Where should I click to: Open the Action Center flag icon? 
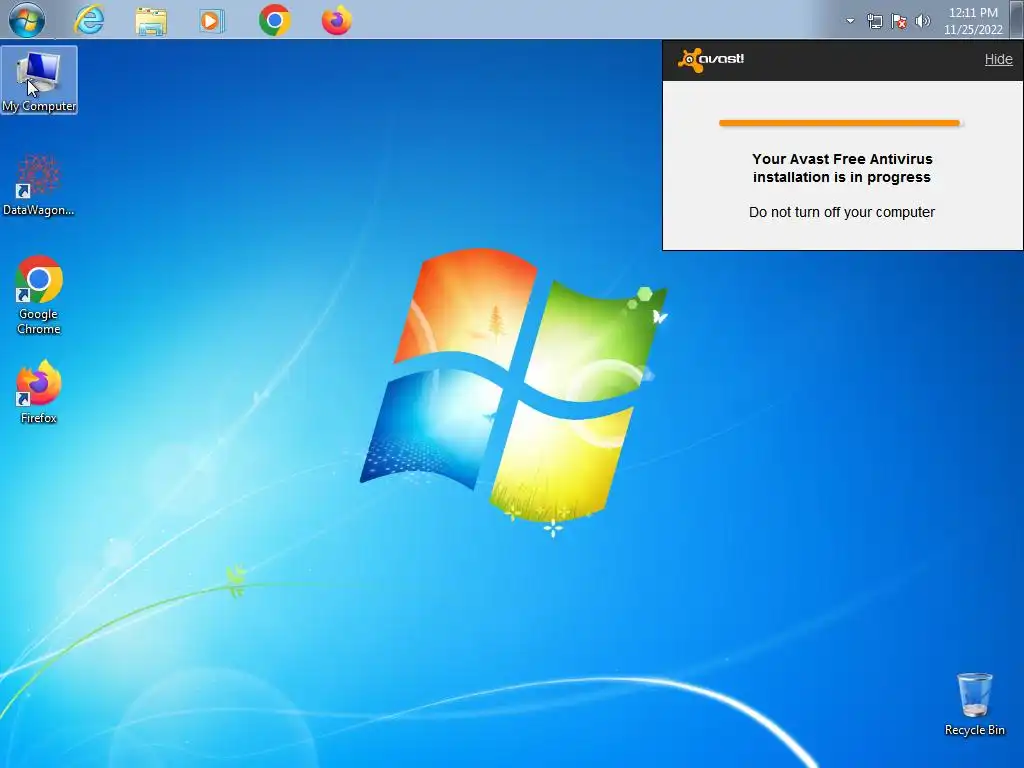click(899, 22)
